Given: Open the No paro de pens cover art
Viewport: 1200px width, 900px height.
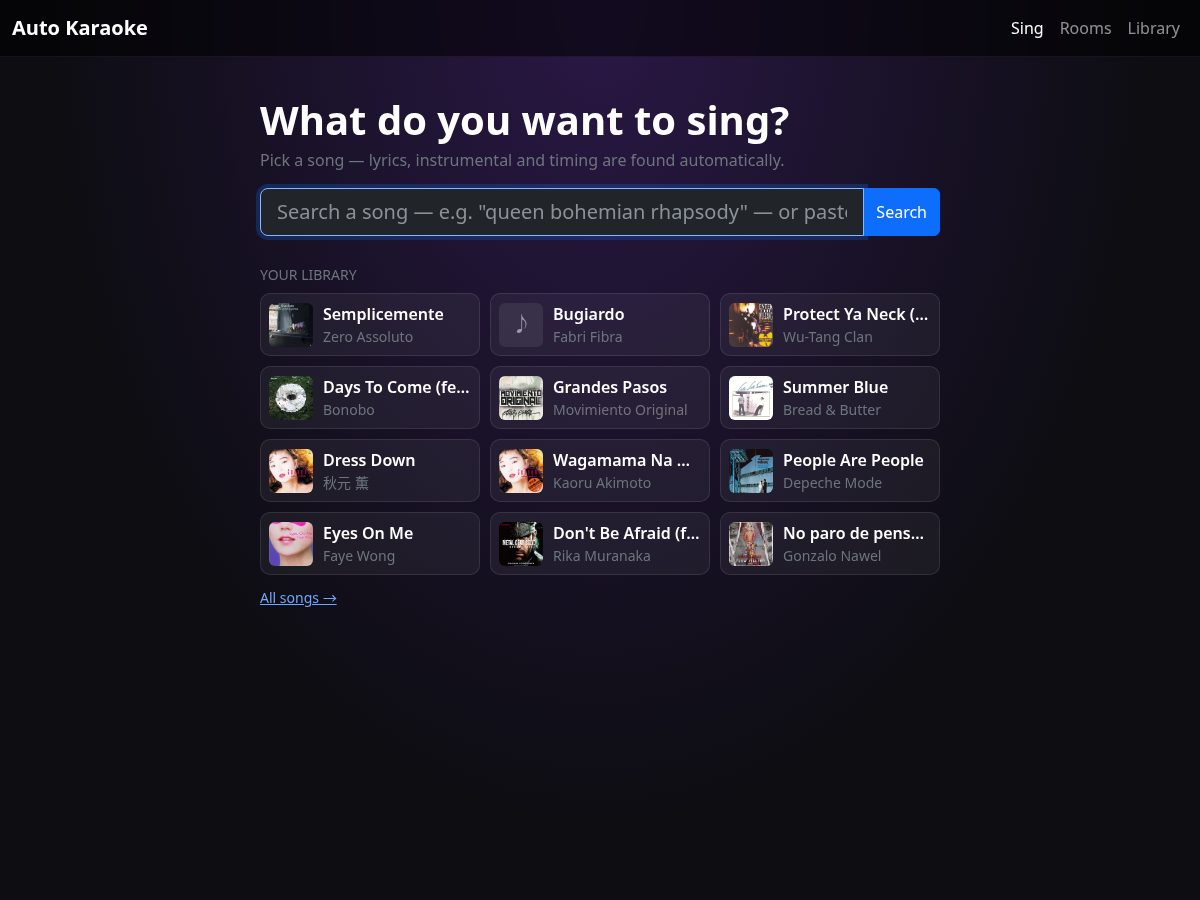Looking at the screenshot, I should tap(751, 544).
